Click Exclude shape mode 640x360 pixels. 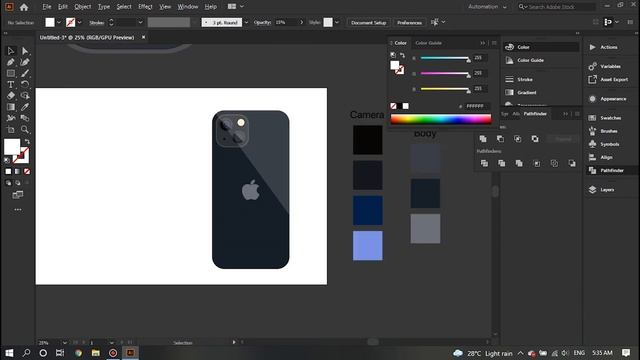click(x=535, y=139)
